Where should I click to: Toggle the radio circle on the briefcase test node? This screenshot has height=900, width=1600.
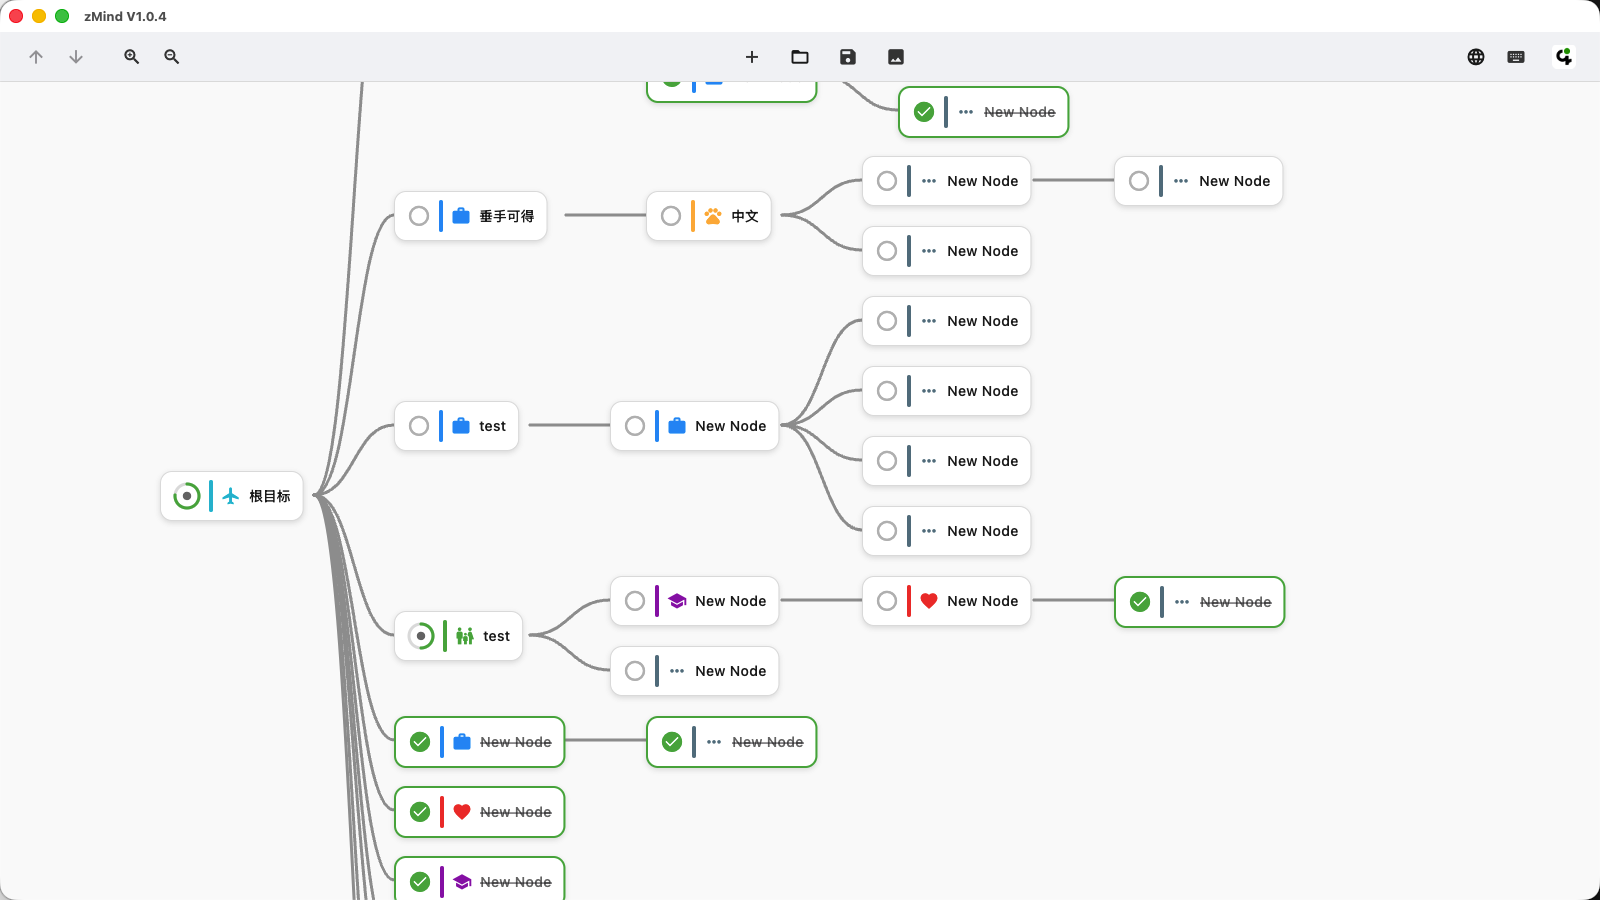pos(419,426)
